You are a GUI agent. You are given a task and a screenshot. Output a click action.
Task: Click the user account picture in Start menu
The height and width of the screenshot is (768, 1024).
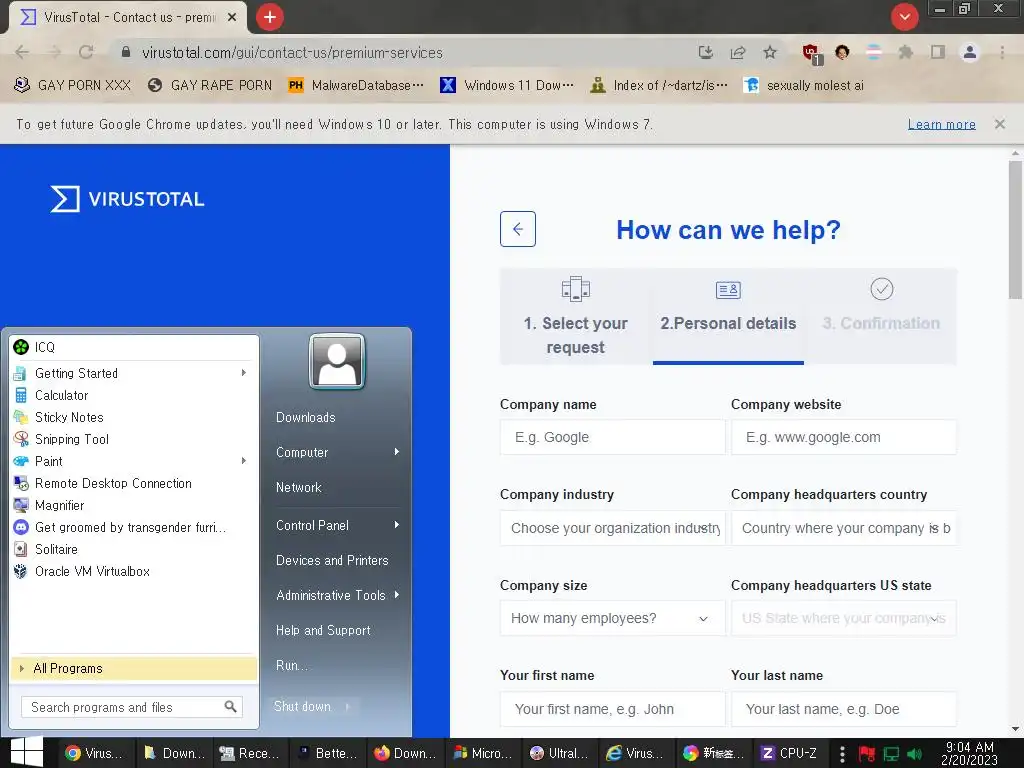point(337,361)
